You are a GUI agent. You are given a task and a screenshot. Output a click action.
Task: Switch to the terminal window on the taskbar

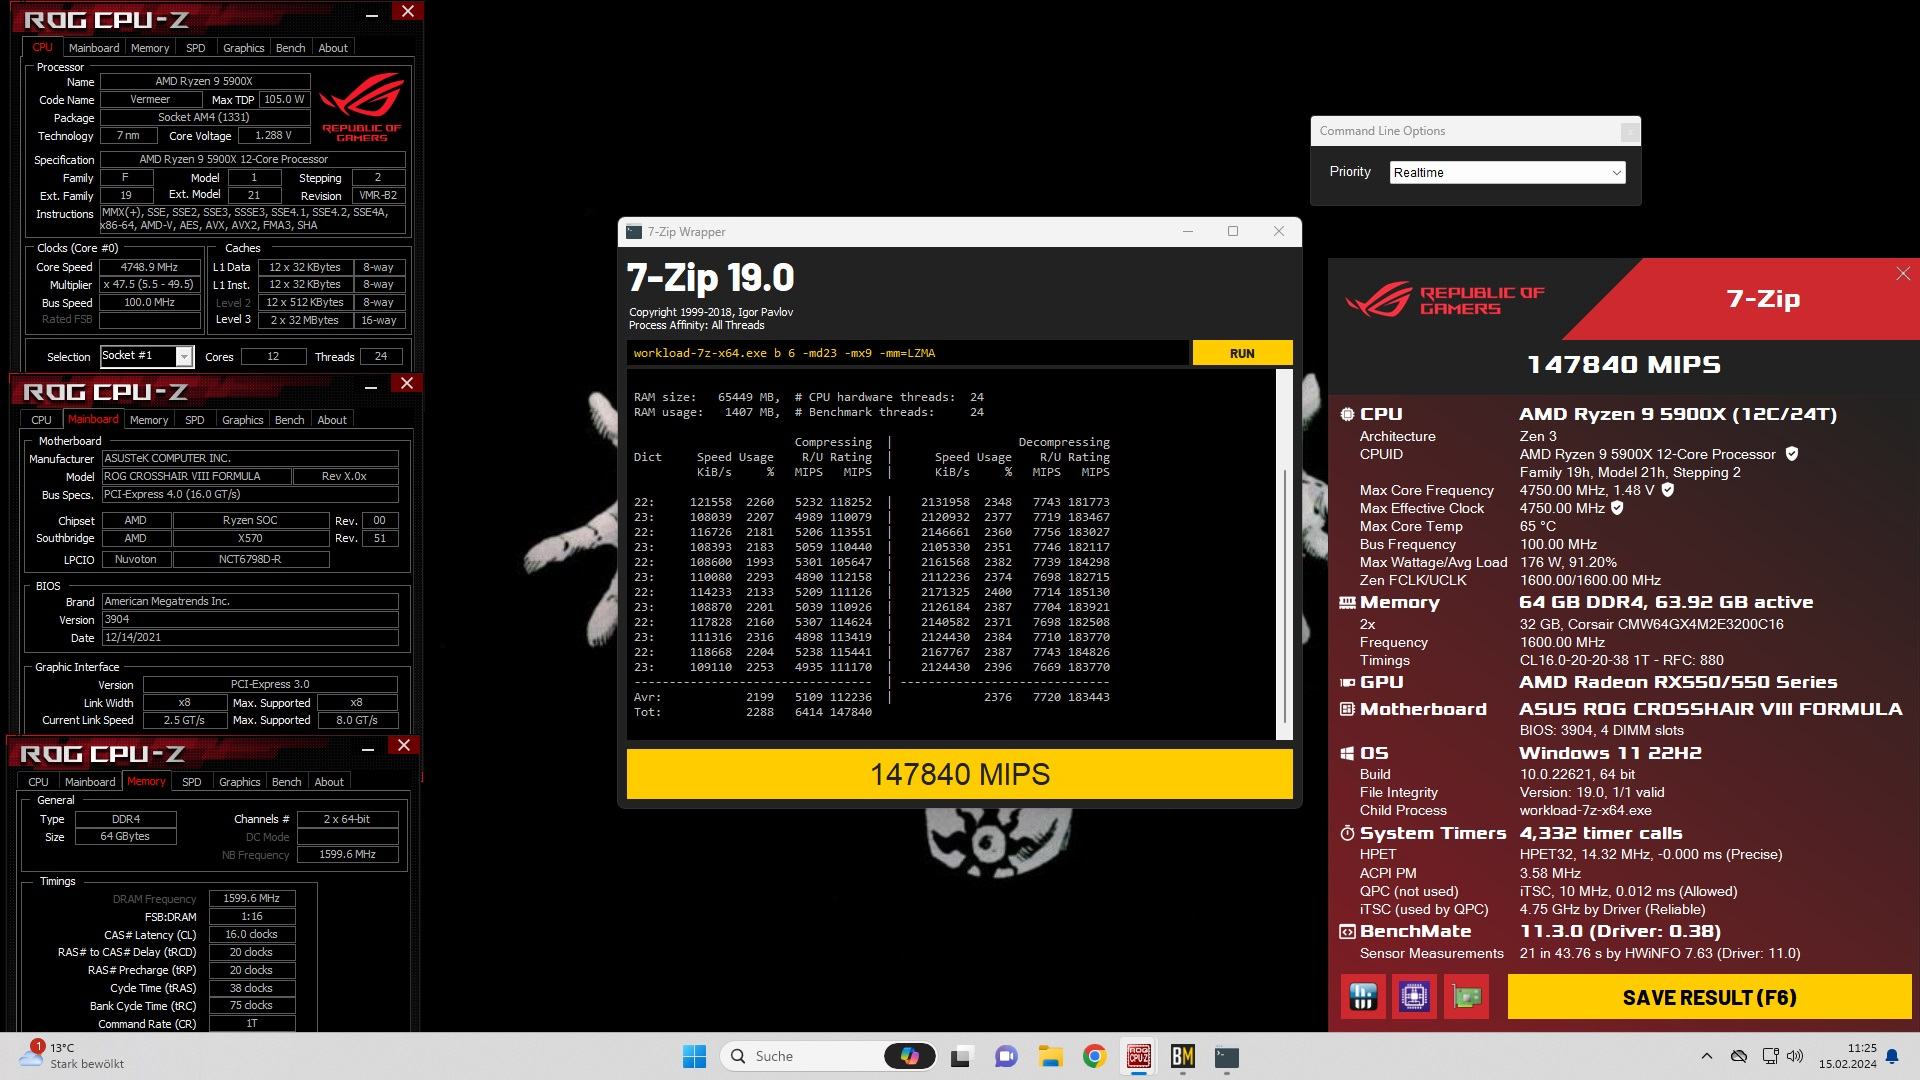coord(1227,1056)
